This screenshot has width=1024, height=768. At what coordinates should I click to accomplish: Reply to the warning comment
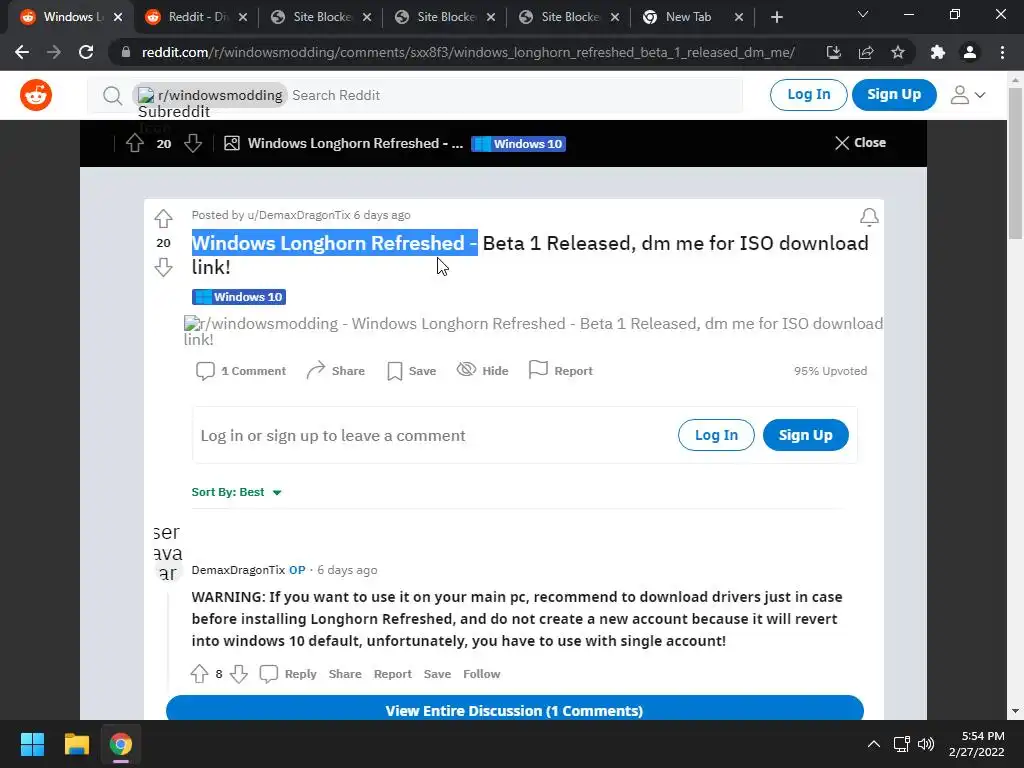[x=288, y=674]
